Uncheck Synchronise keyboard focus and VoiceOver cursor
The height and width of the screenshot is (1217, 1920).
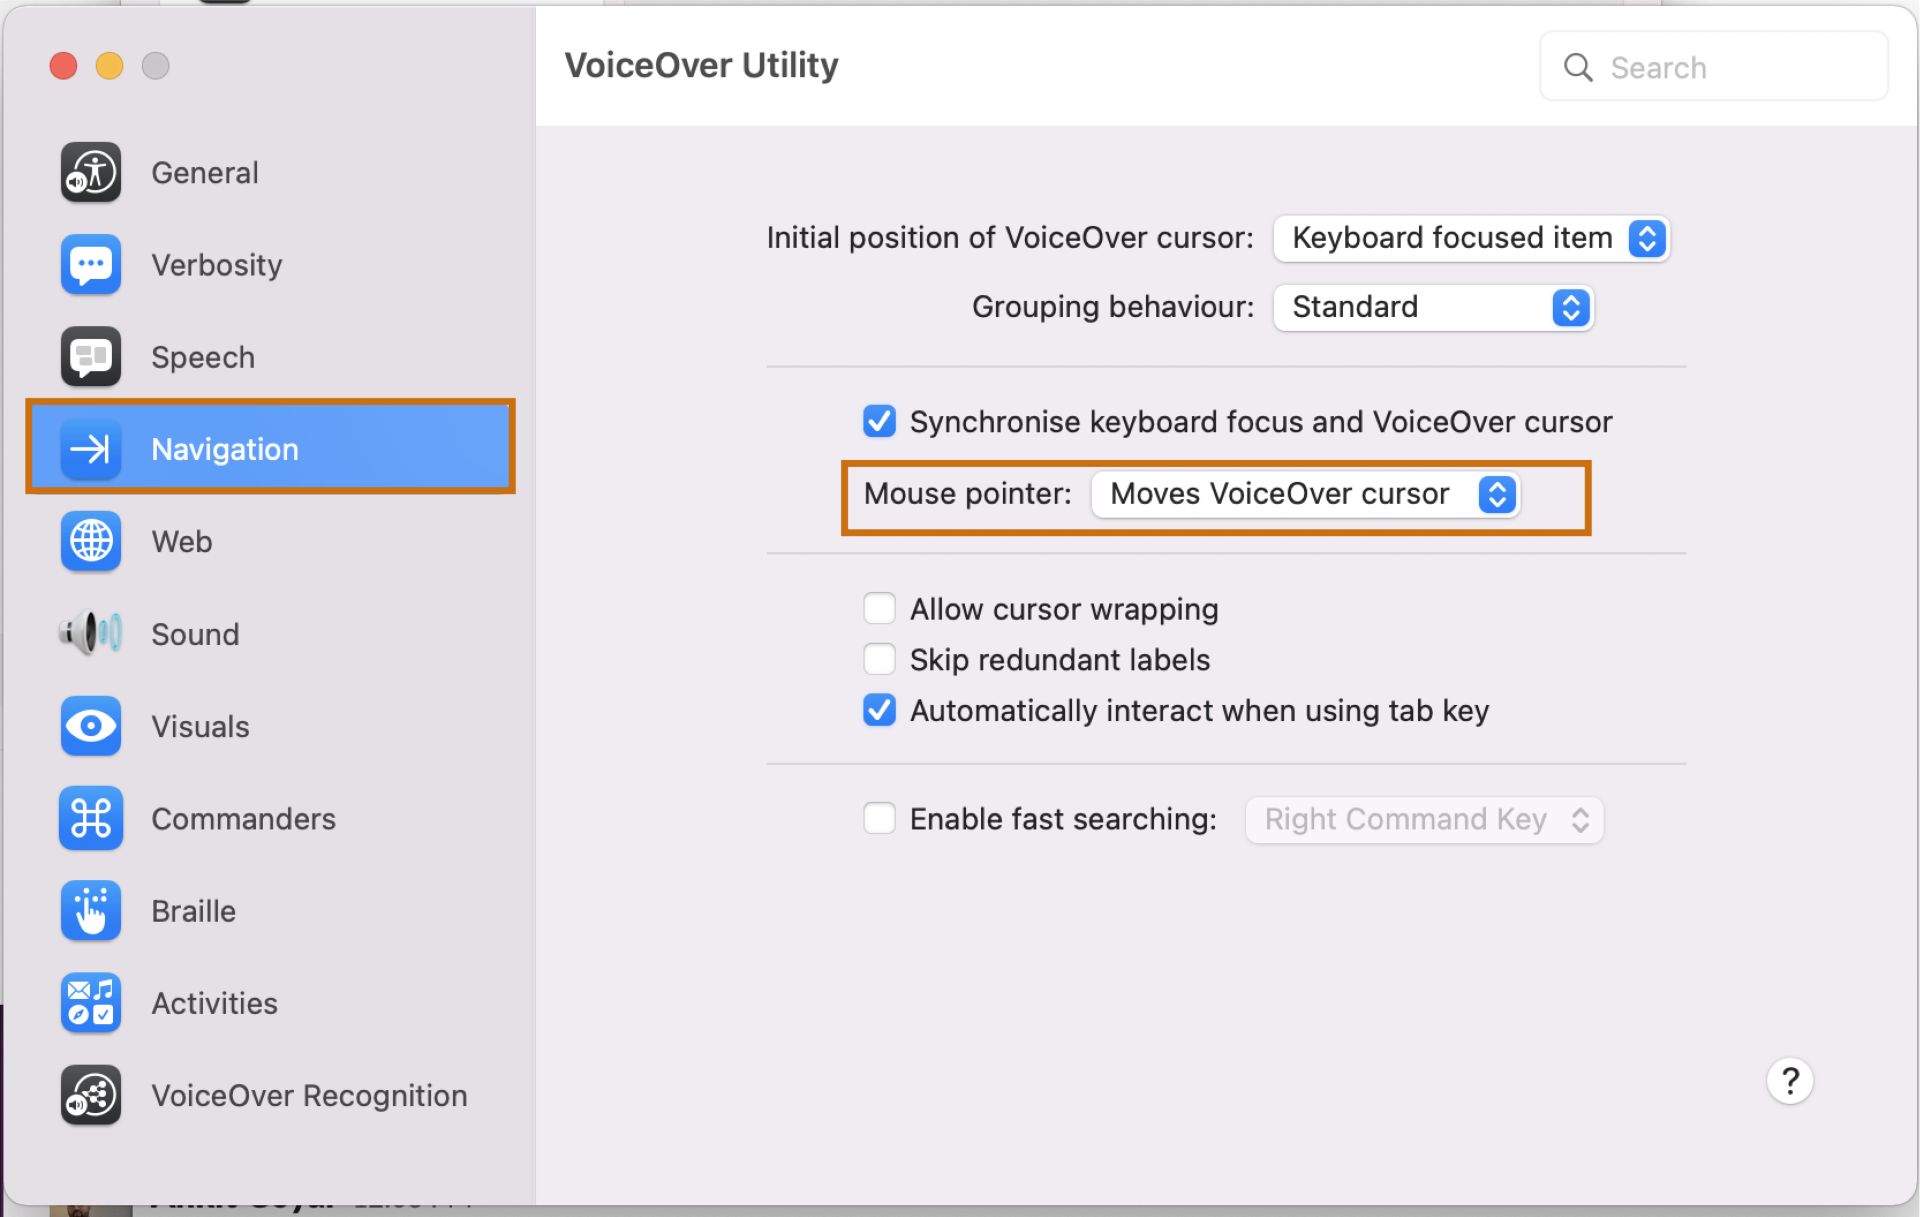pyautogui.click(x=879, y=421)
